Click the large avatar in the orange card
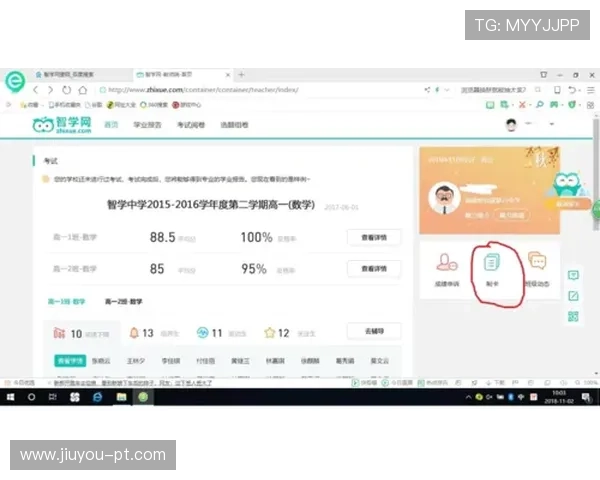The width and height of the screenshot is (600, 480). coord(444,198)
